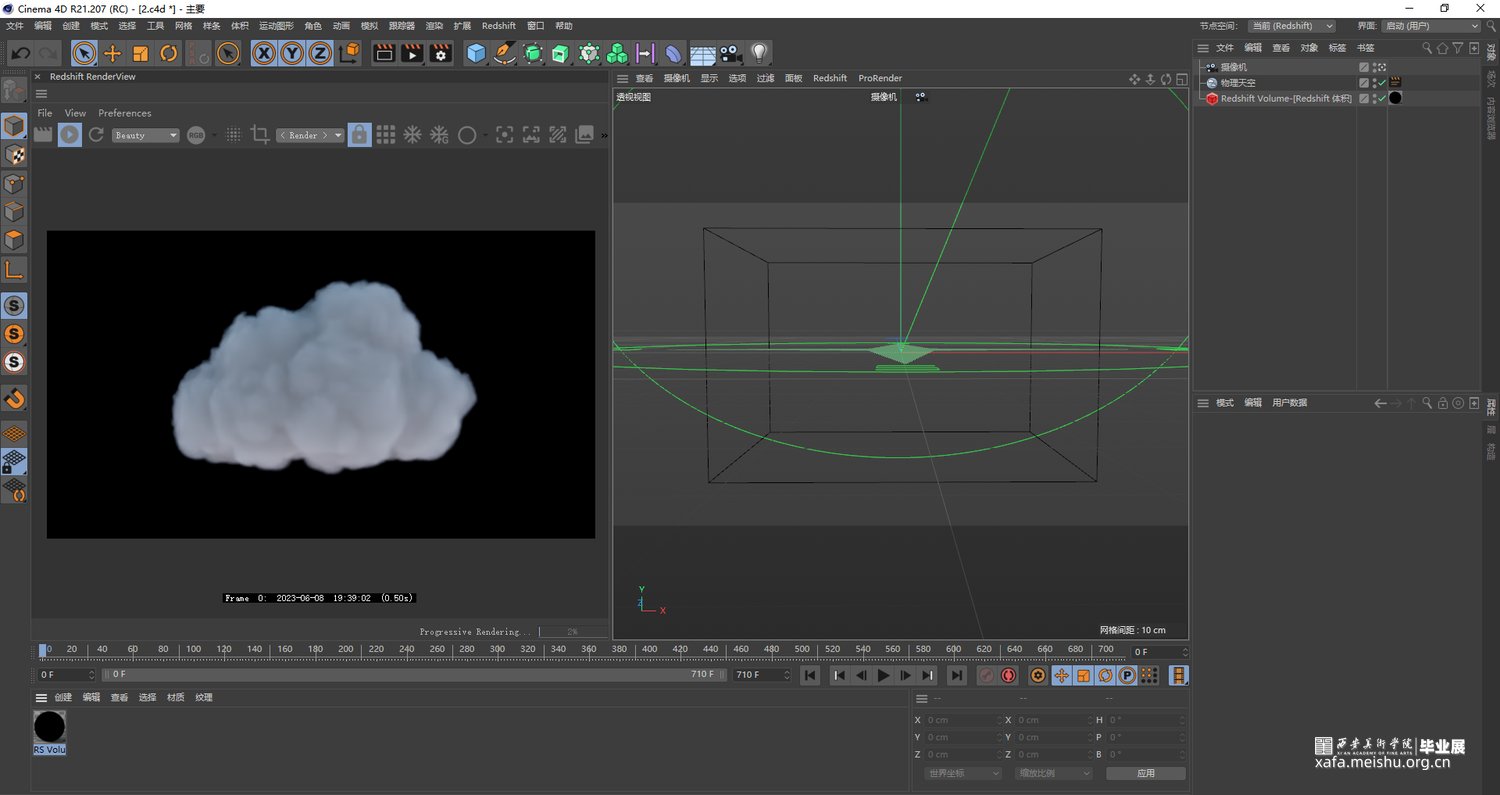This screenshot has width=1500, height=795.
Task: Click the 应用 apply button
Action: 1145,773
